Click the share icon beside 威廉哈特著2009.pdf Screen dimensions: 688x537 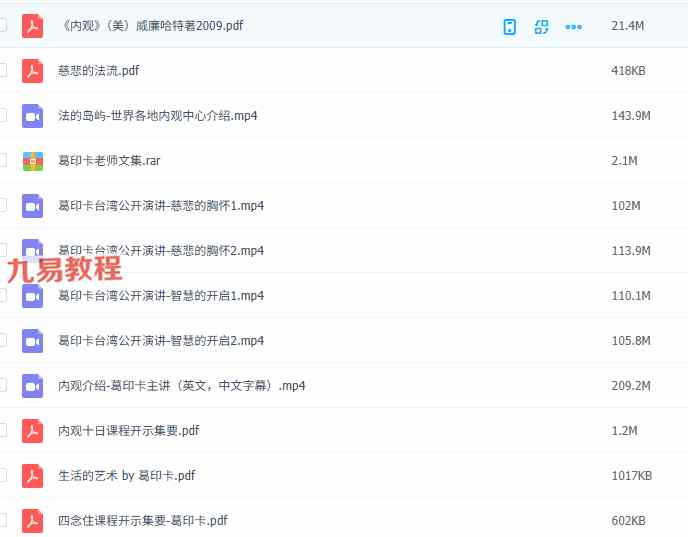541,27
